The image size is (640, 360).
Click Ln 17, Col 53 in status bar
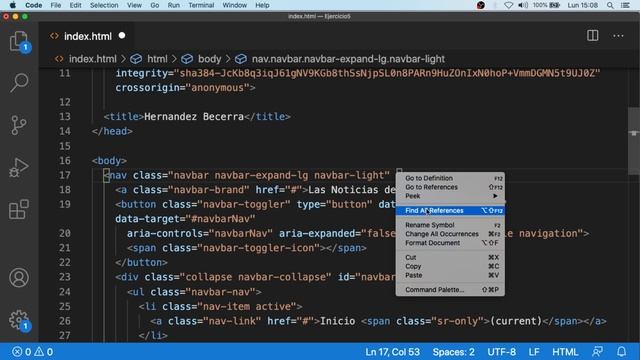click(392, 352)
